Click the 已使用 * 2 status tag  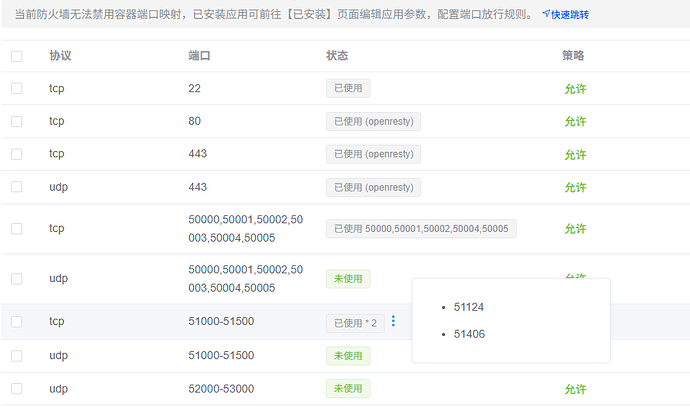pos(355,322)
